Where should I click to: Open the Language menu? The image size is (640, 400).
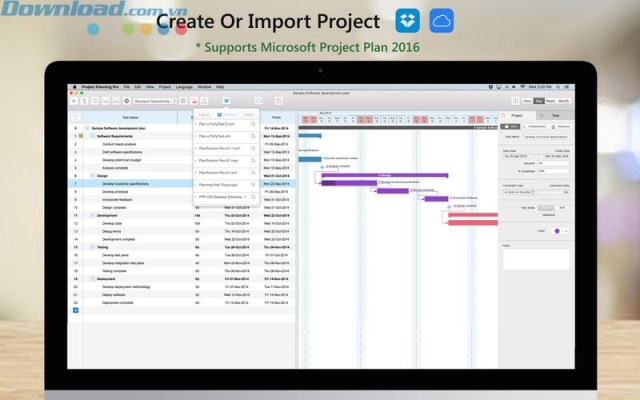(184, 87)
